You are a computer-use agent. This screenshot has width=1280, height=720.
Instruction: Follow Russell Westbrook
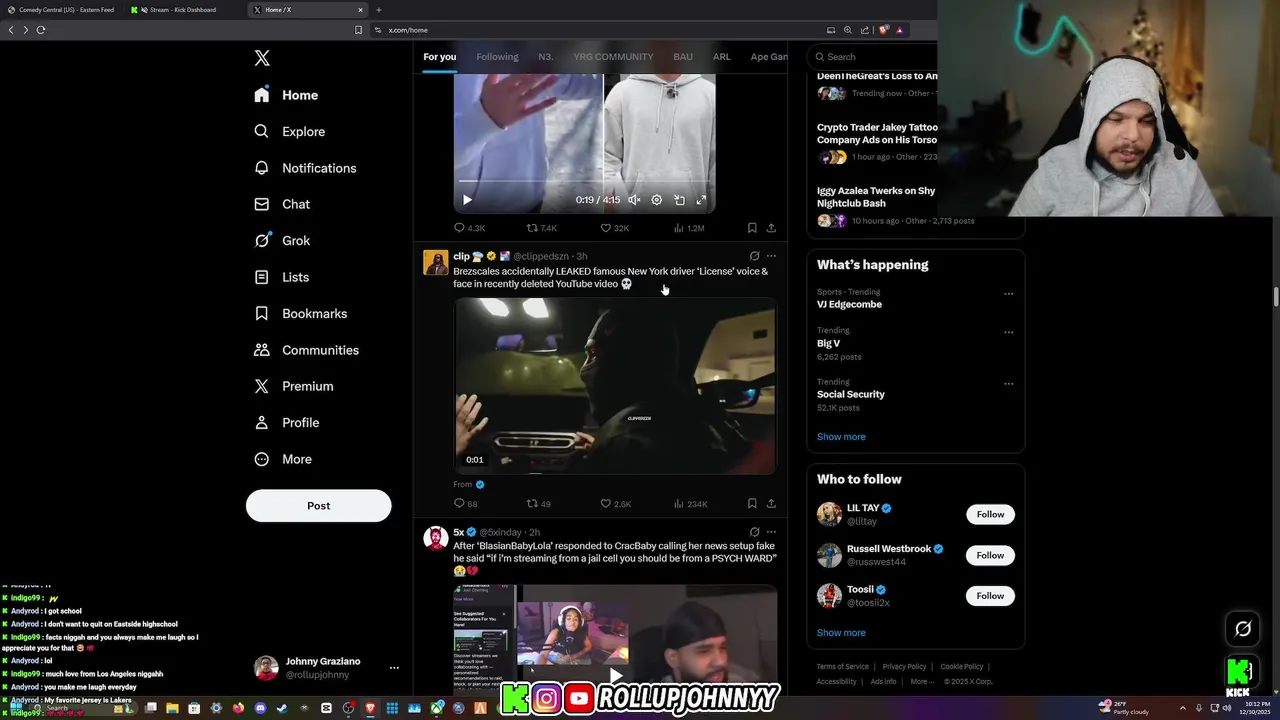point(990,555)
